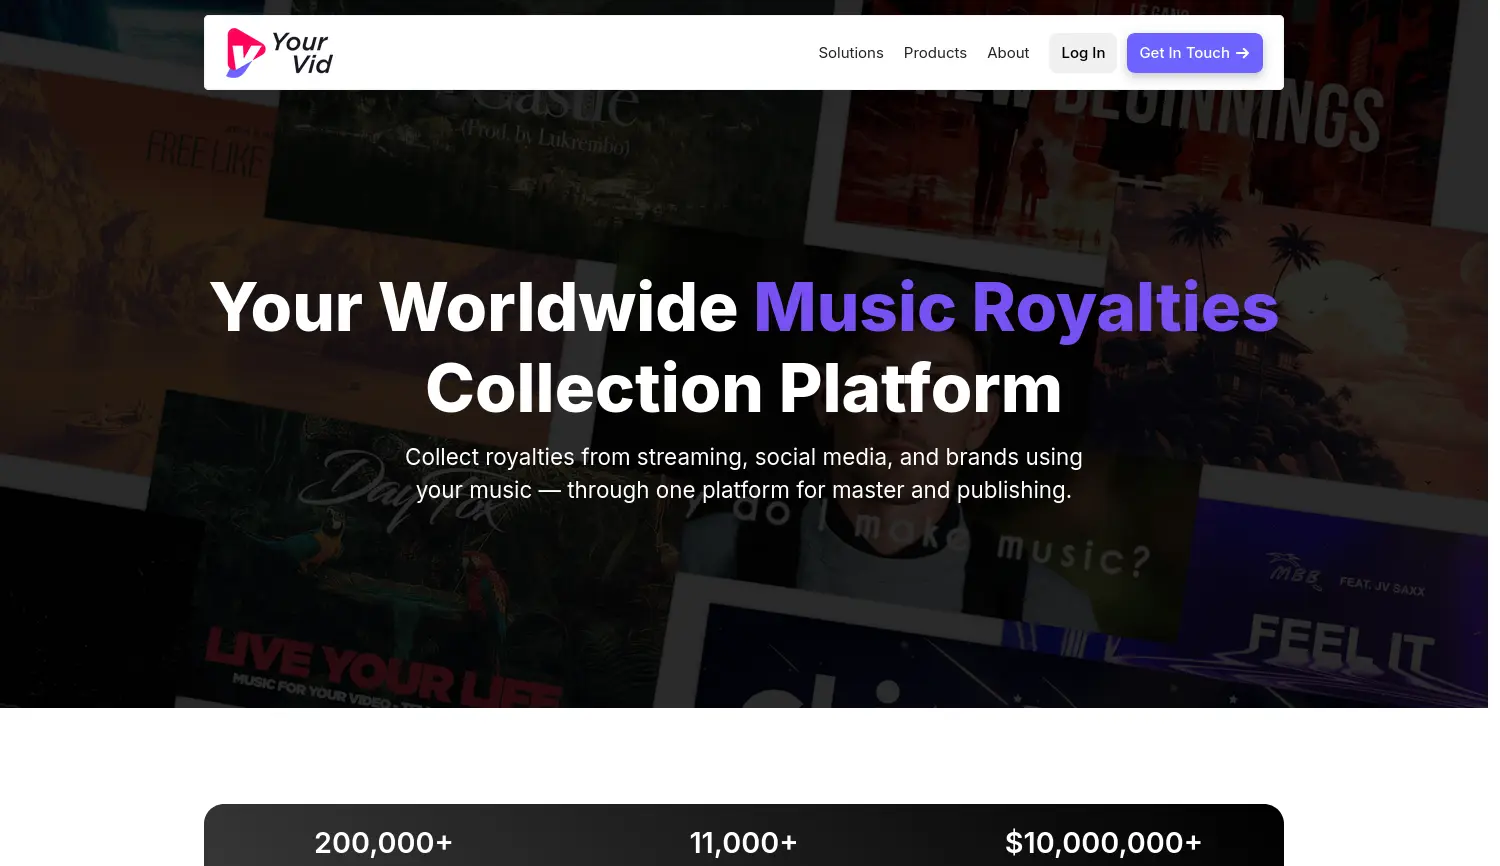Click the purple Music Royalties headline text
Image resolution: width=1500 pixels, height=866 pixels.
[x=1016, y=306]
